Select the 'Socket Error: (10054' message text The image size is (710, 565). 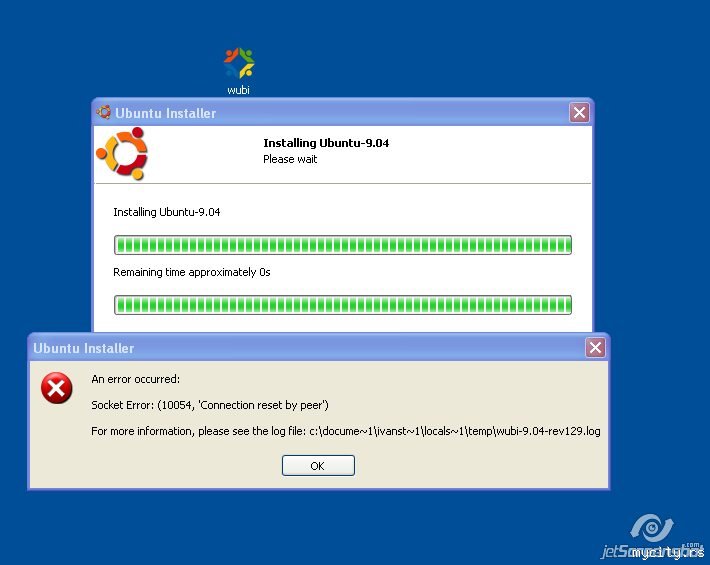coord(210,405)
